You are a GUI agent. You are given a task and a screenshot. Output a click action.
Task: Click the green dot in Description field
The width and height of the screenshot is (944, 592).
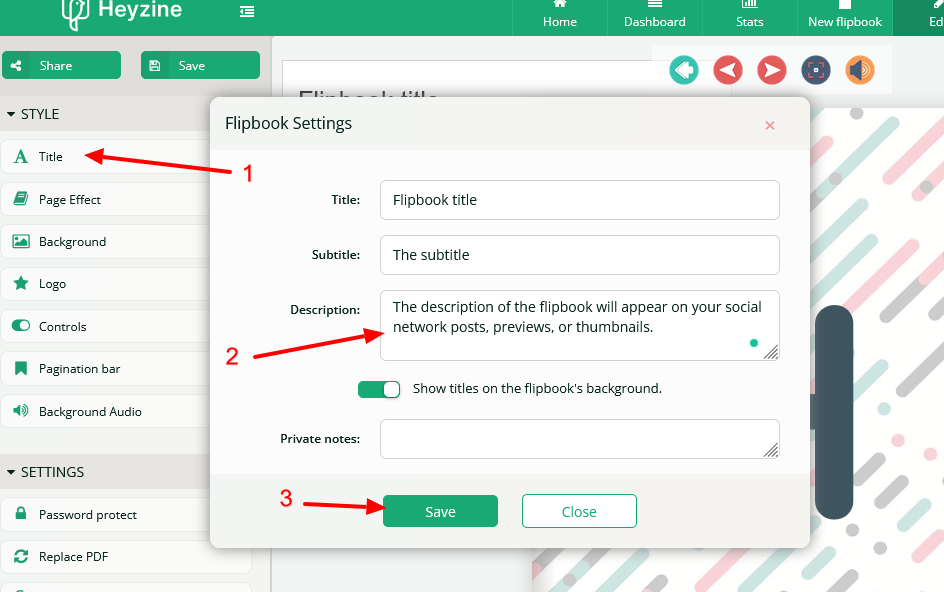(x=754, y=343)
